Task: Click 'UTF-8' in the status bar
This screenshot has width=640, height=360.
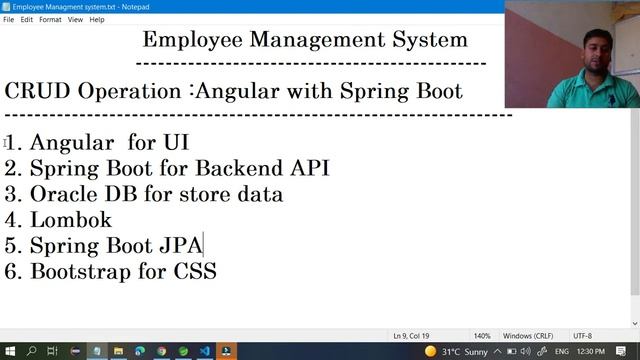Action: coord(582,336)
